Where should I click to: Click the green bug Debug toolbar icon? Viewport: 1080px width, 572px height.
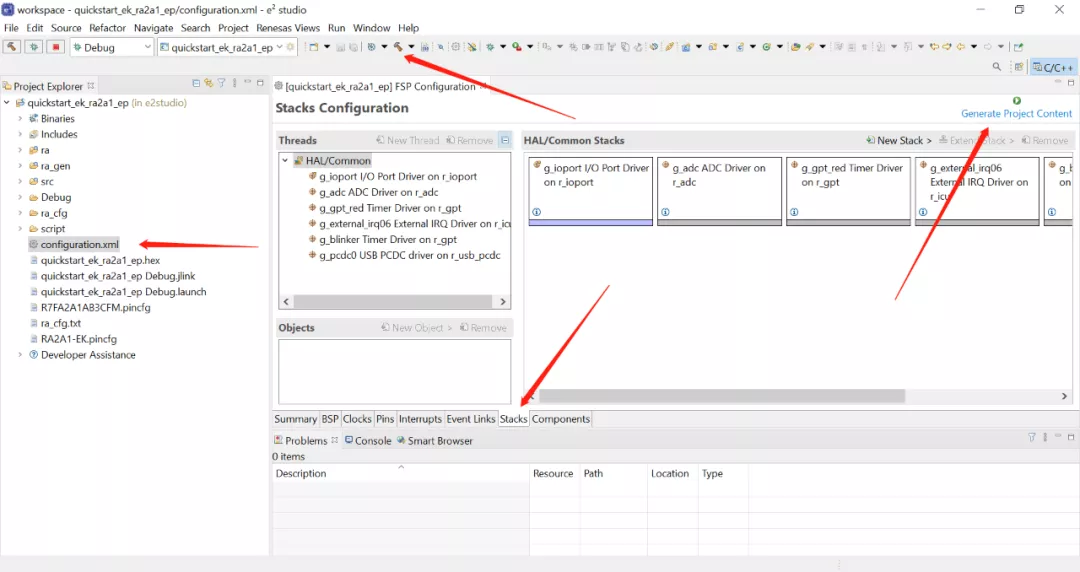coord(490,47)
